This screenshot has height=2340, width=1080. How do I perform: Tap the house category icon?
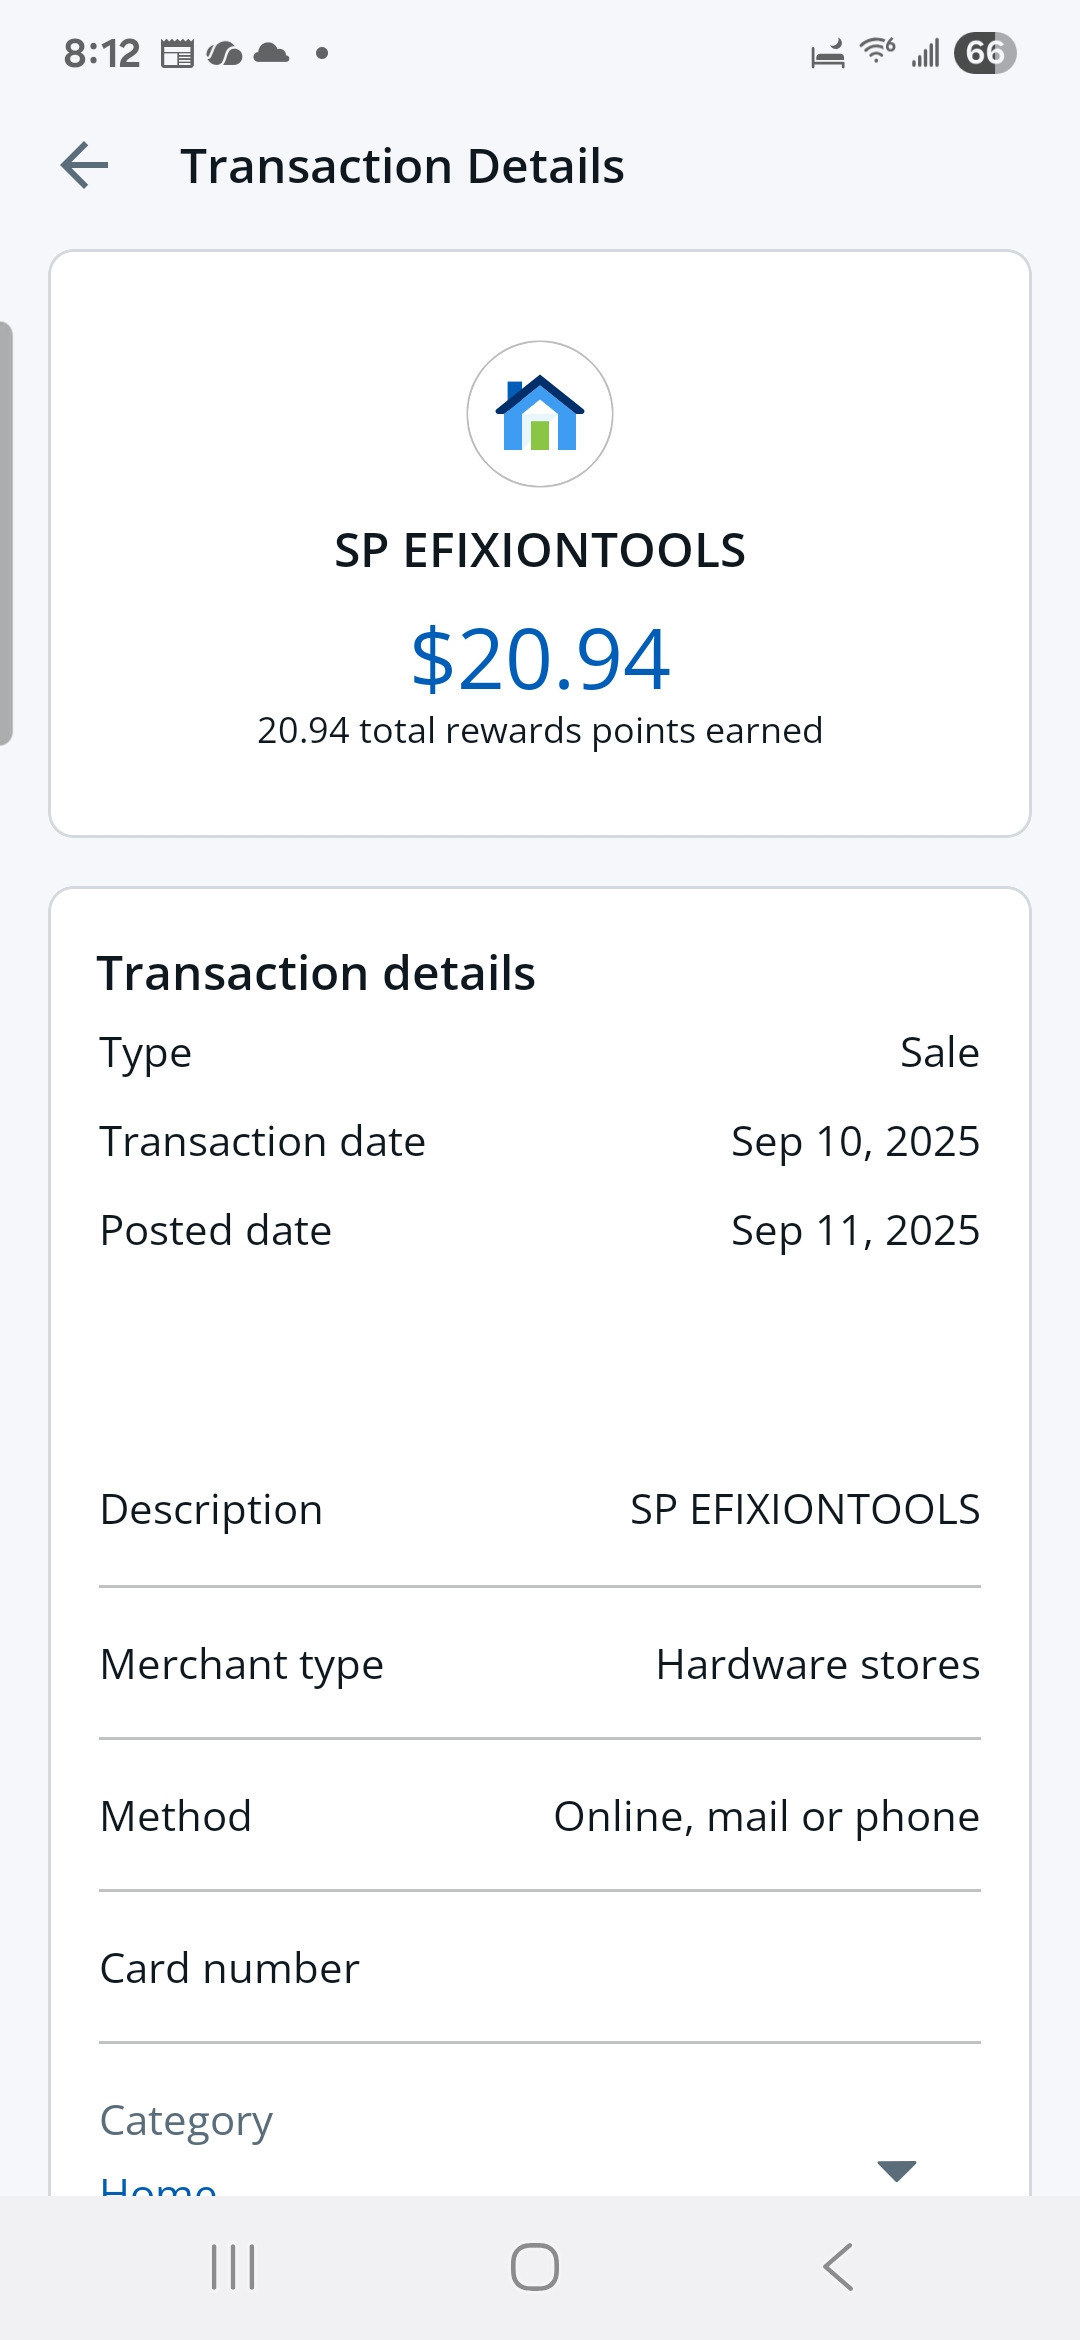tap(540, 414)
